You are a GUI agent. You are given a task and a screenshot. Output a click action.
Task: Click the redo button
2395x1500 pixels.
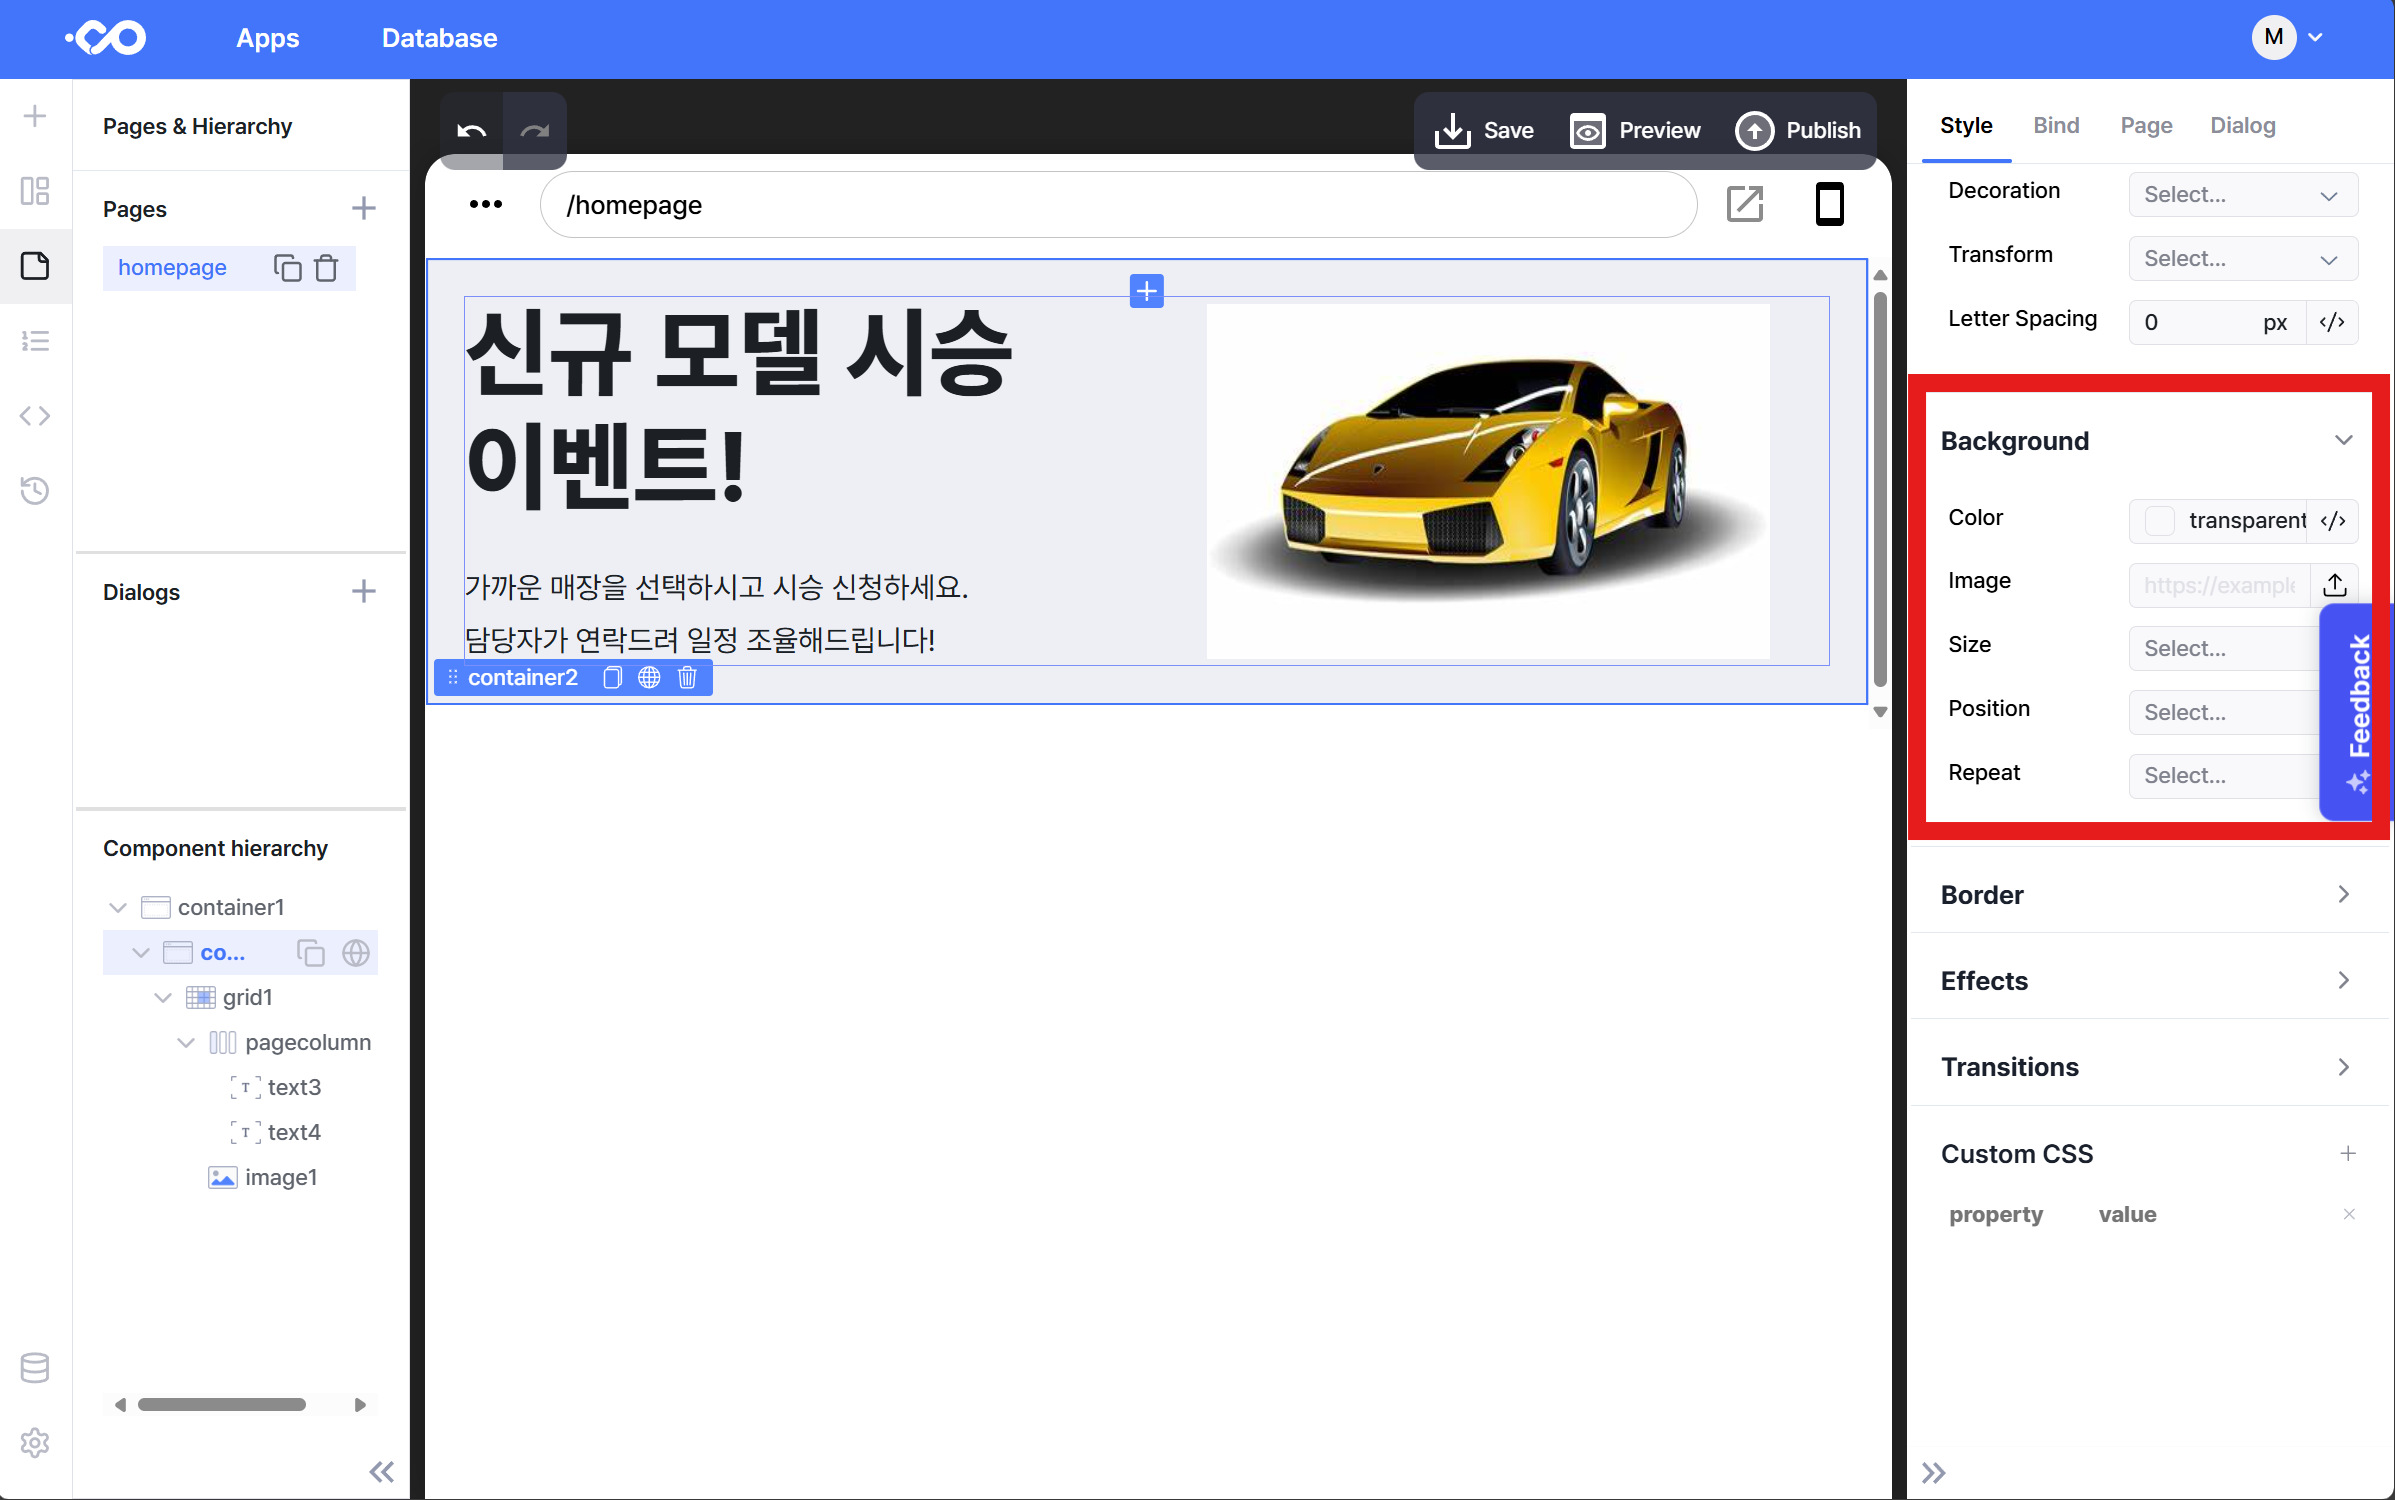[535, 130]
